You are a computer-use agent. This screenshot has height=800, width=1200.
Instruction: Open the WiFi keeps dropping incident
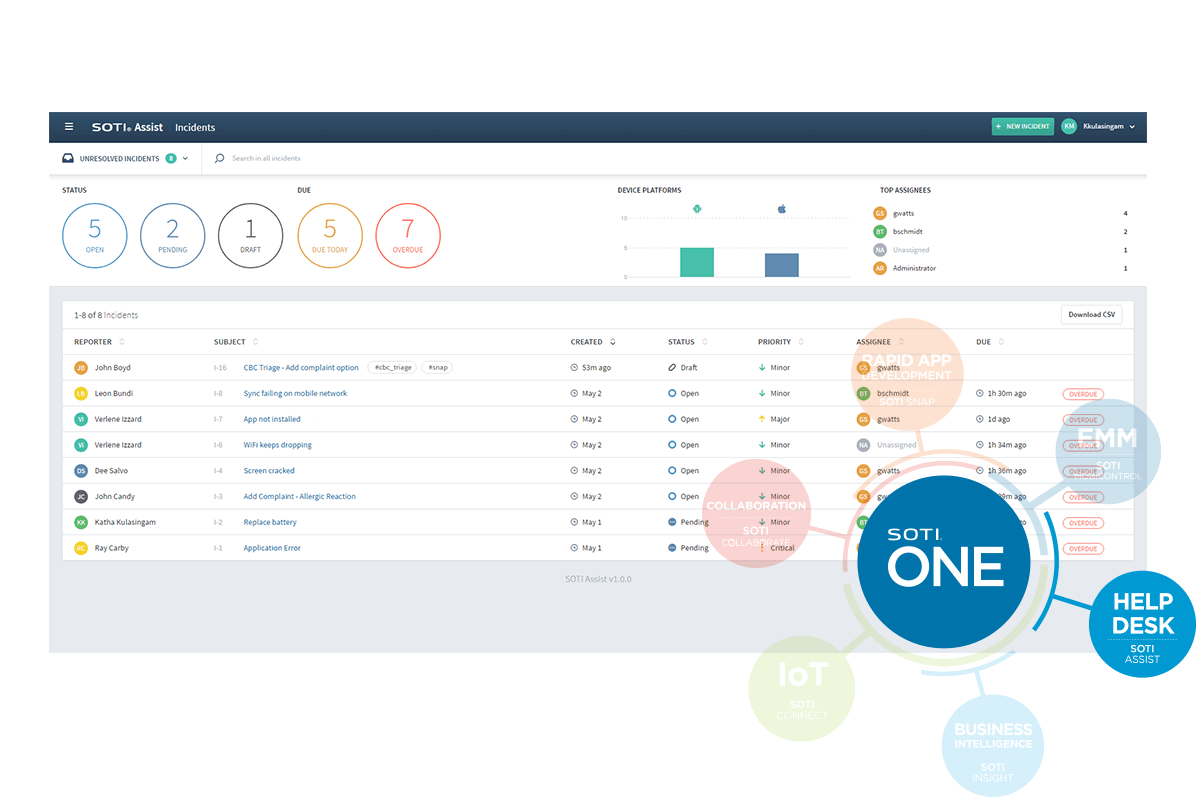pyautogui.click(x=277, y=445)
